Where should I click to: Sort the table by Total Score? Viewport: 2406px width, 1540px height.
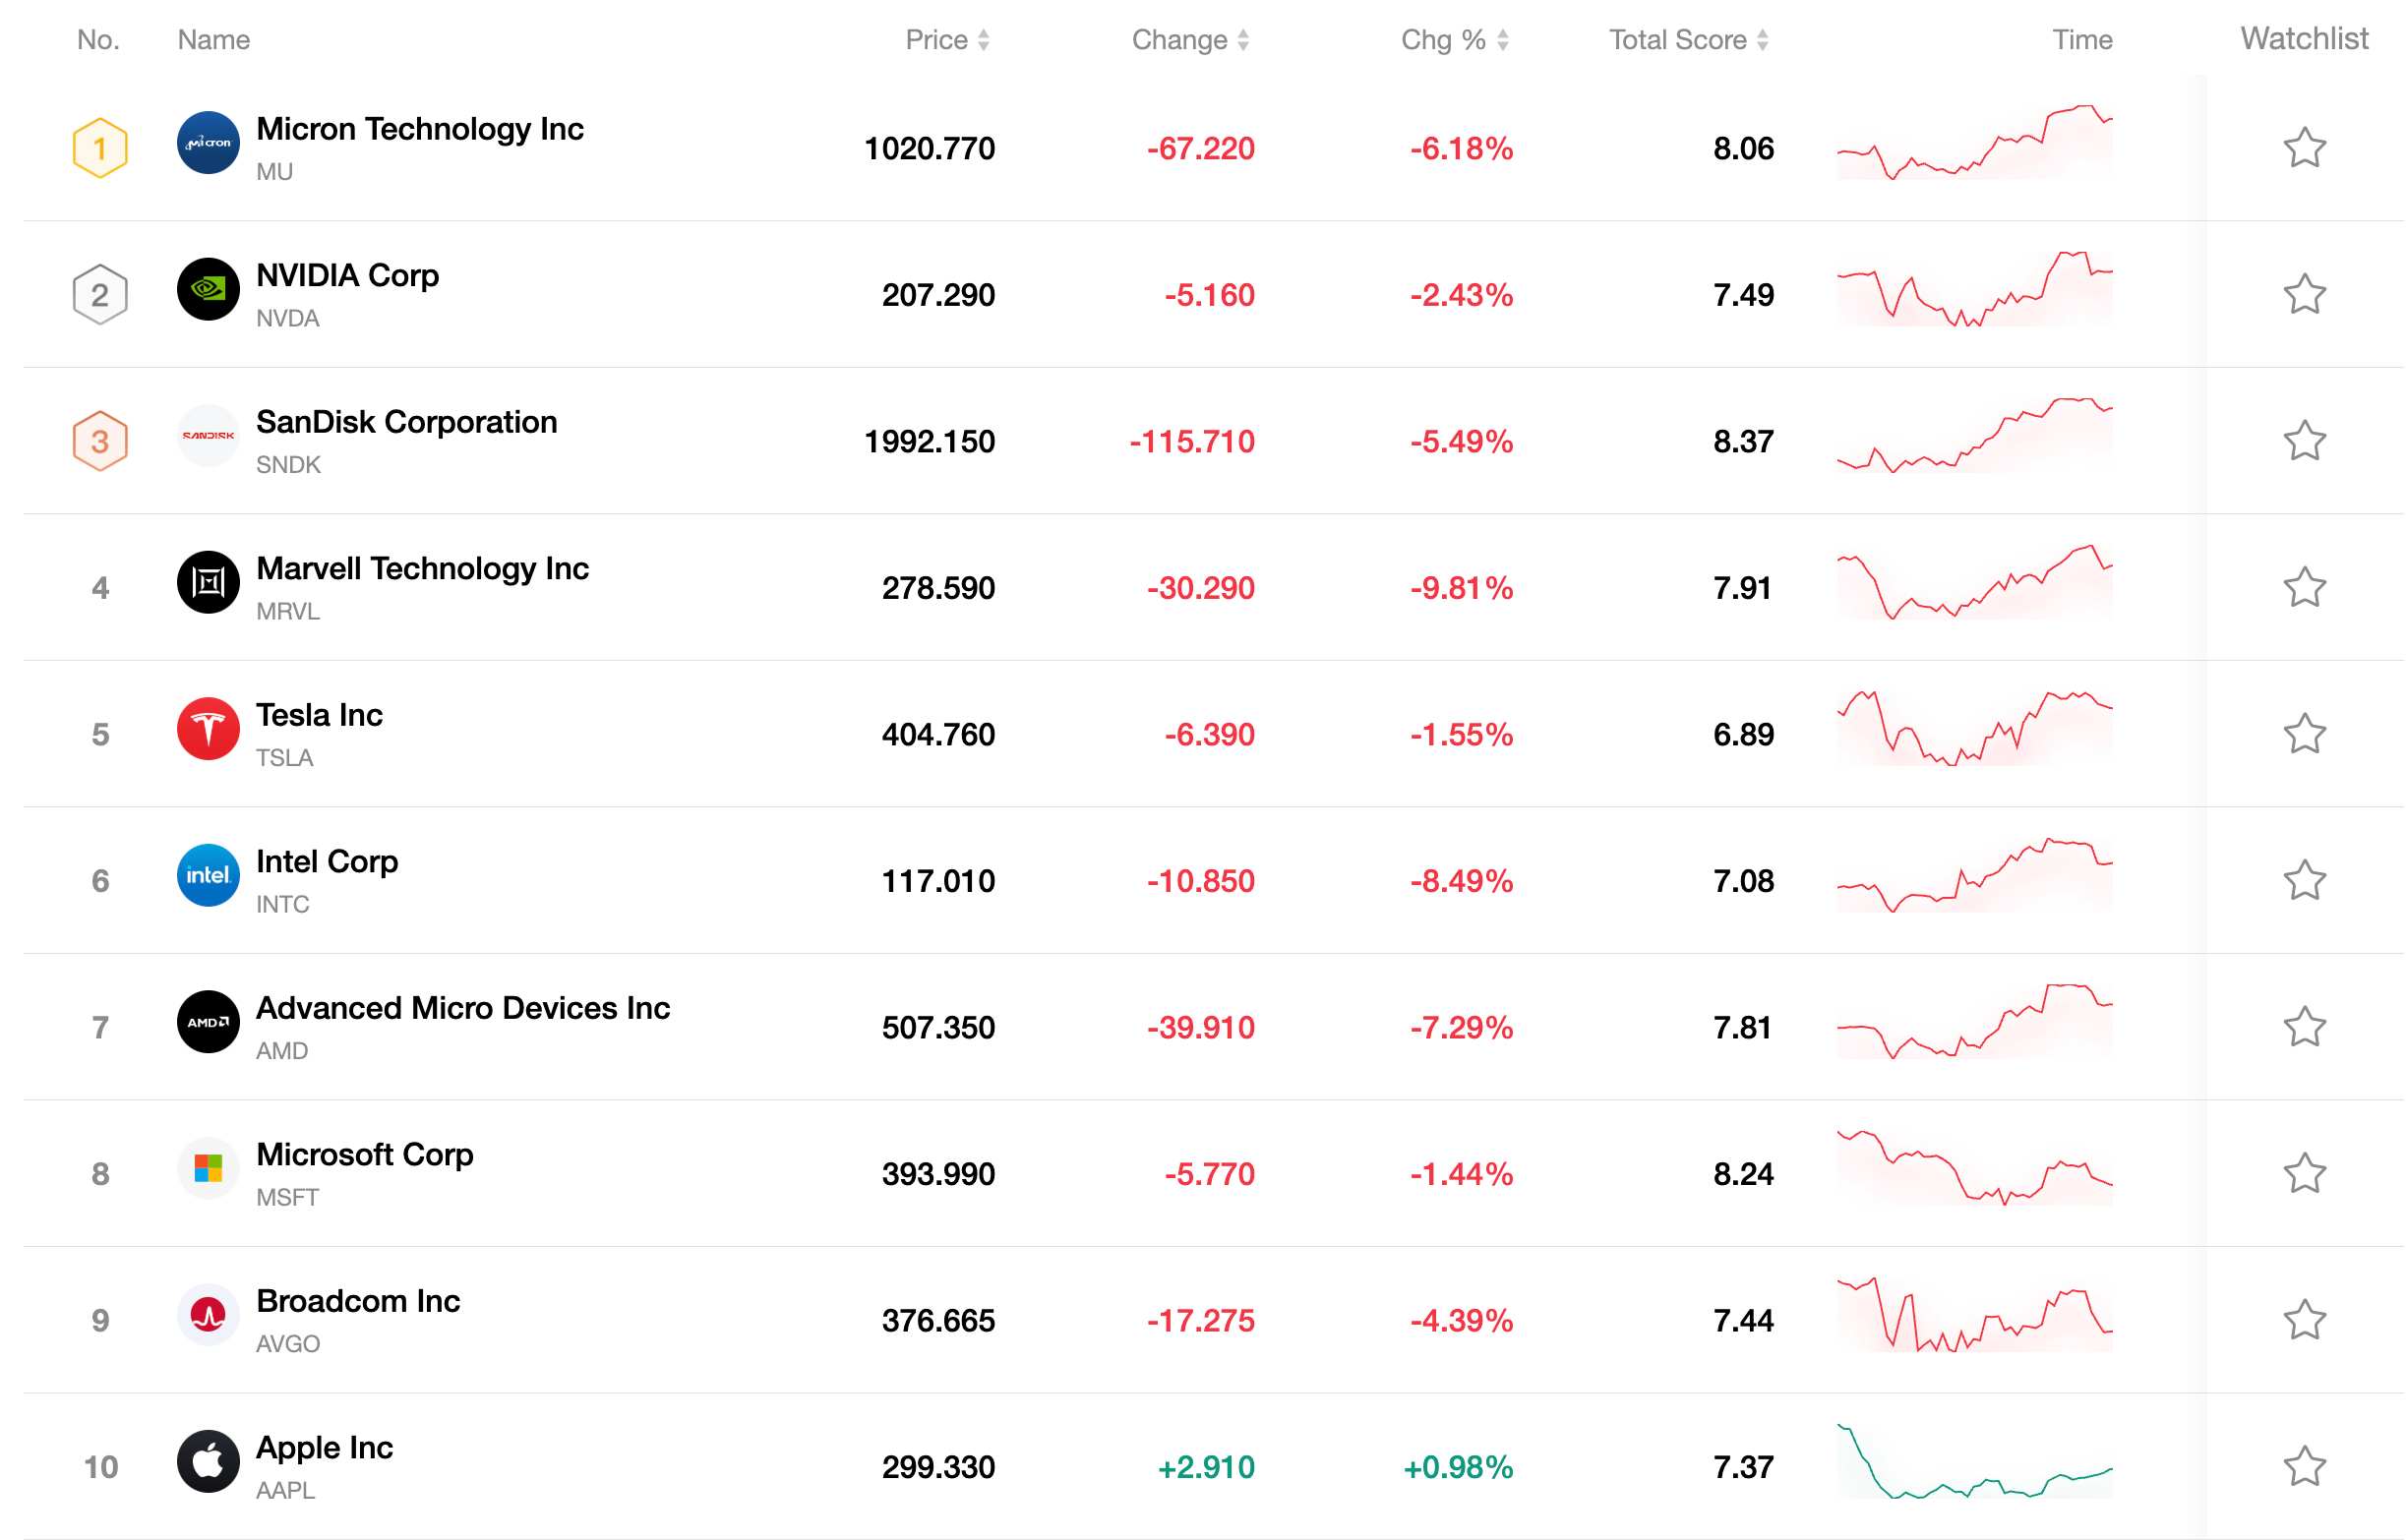coord(1689,40)
